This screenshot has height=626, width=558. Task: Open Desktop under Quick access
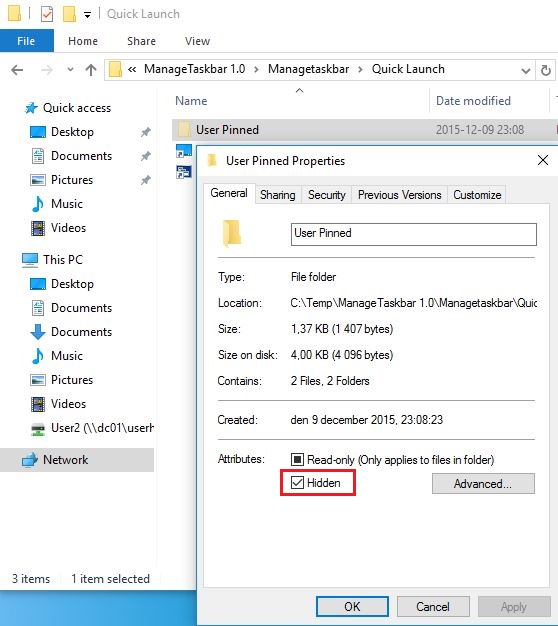[72, 132]
